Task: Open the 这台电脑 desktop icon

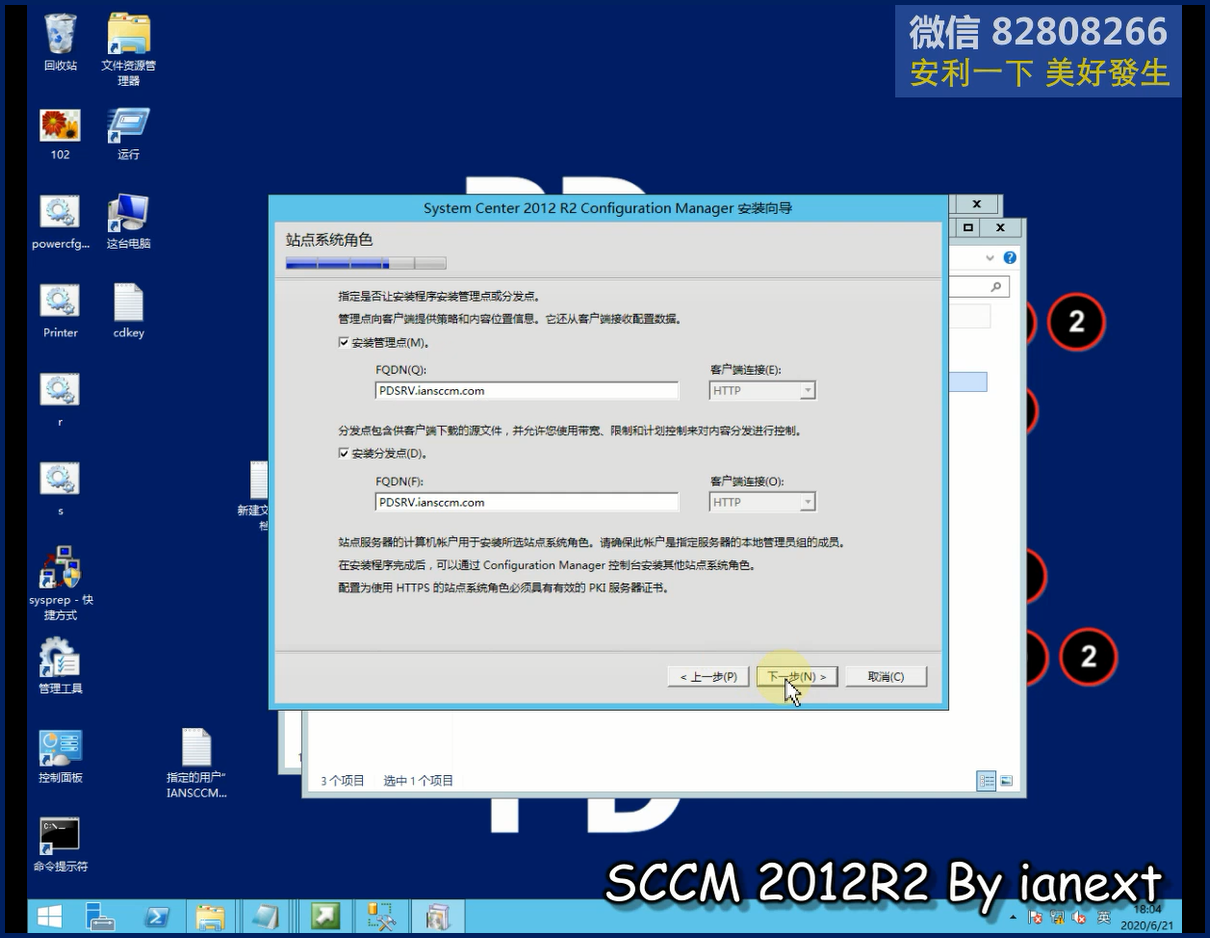Action: click(x=128, y=223)
